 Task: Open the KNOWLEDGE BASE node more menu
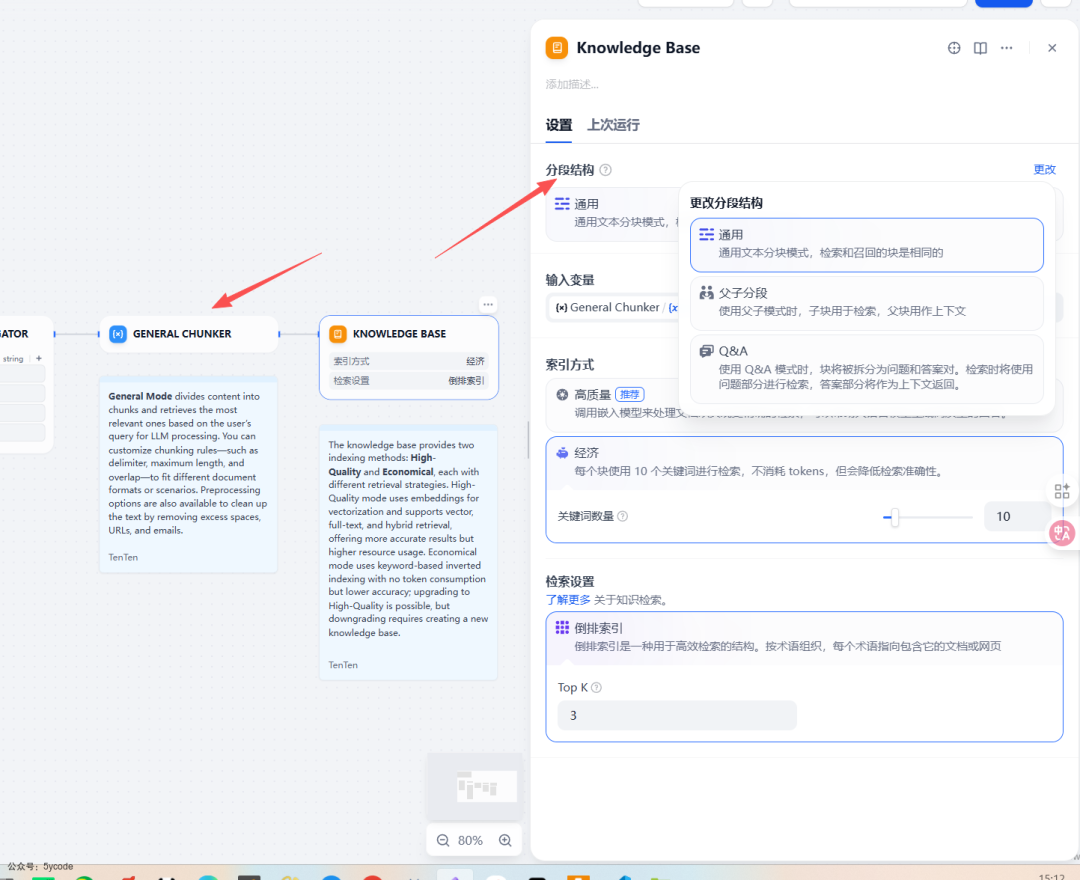(487, 304)
